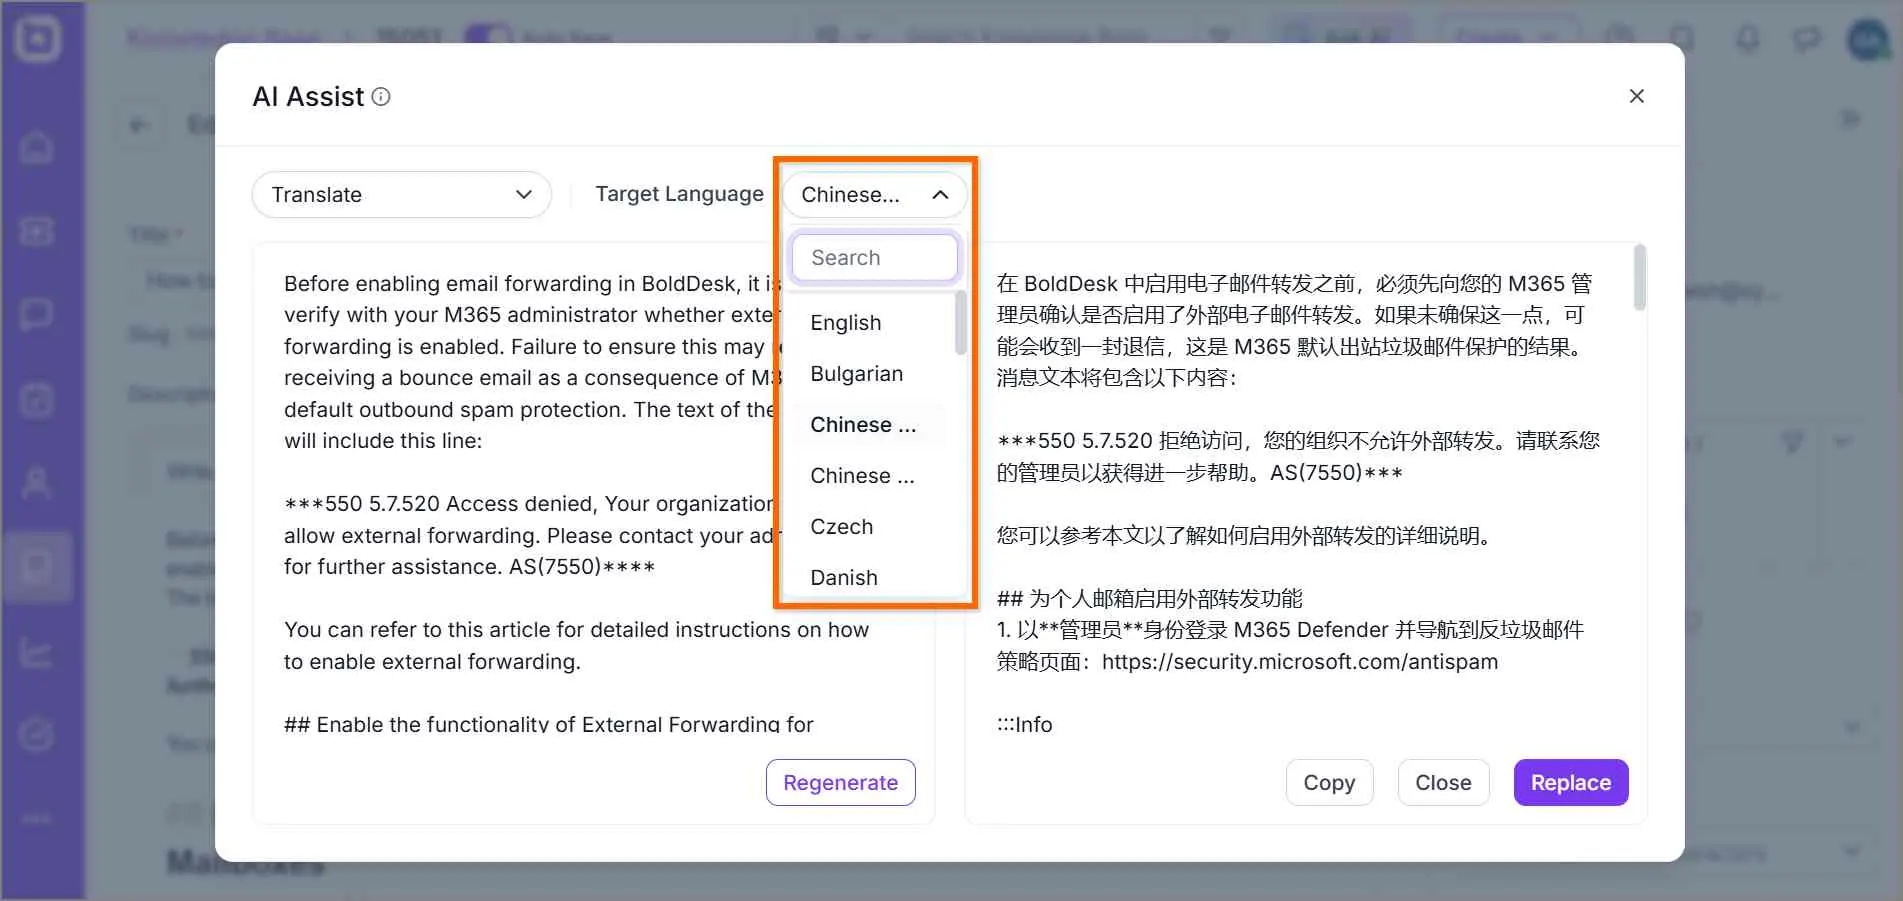Pick the Chinese option directly above Czech
This screenshot has width=1903, height=901.
(x=863, y=476)
